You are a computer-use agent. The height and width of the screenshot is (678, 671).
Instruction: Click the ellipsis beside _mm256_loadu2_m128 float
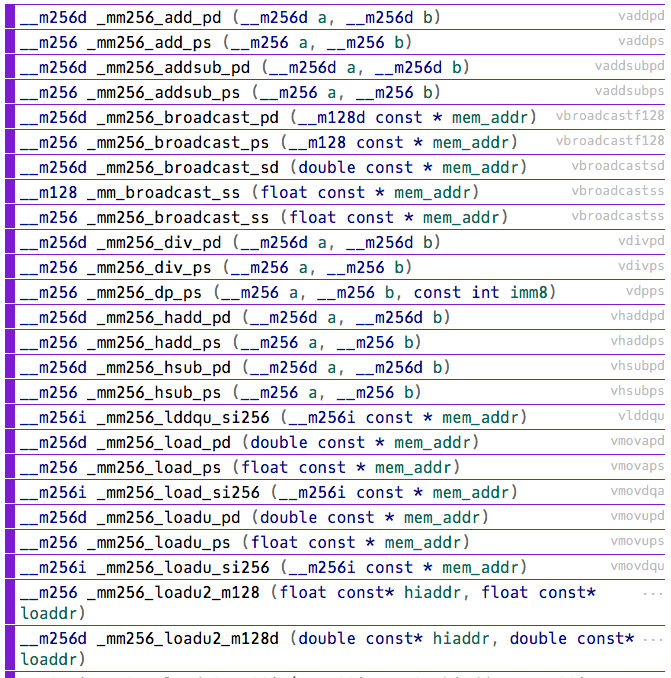653,595
